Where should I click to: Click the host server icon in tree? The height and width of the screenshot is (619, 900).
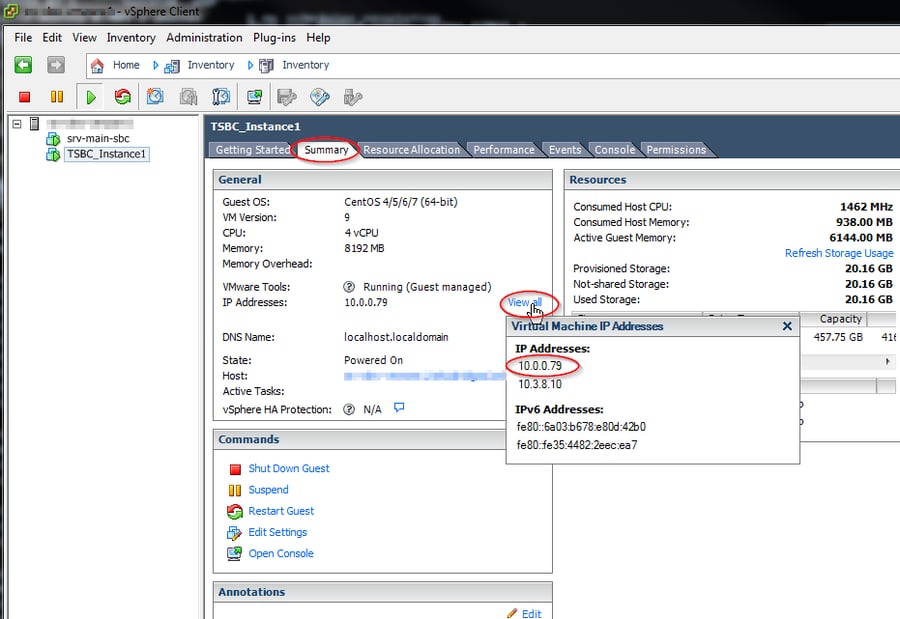(34, 123)
